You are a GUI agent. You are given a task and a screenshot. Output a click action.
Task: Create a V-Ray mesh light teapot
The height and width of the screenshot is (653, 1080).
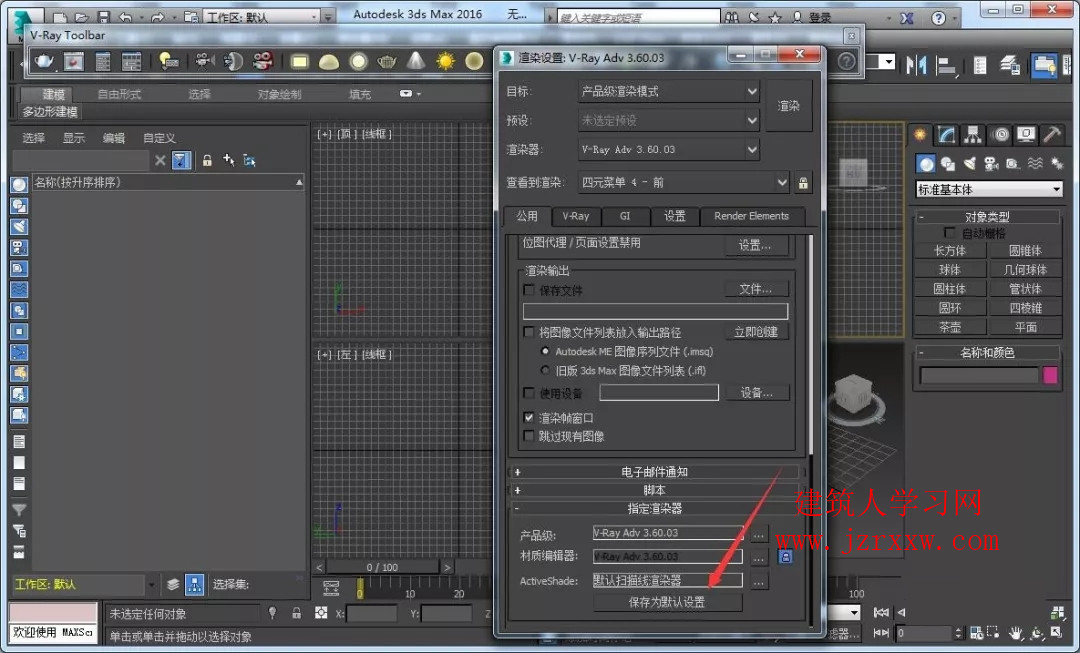(387, 62)
